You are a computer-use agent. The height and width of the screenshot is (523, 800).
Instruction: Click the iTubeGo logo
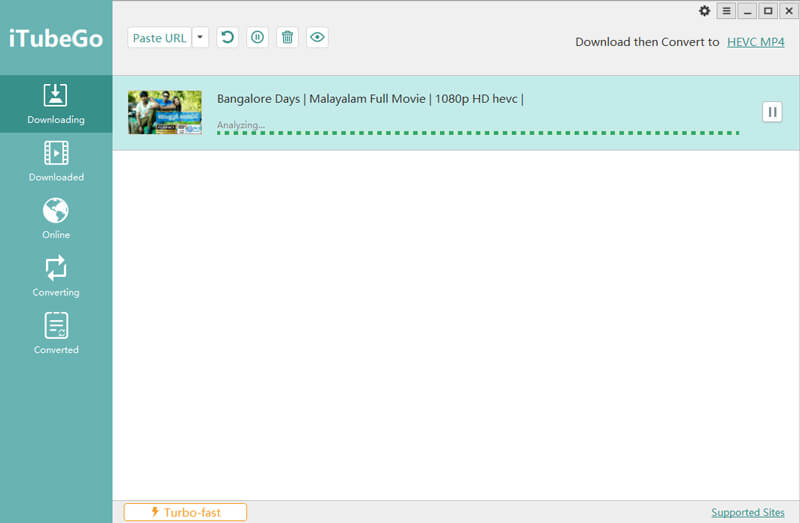pos(56,38)
